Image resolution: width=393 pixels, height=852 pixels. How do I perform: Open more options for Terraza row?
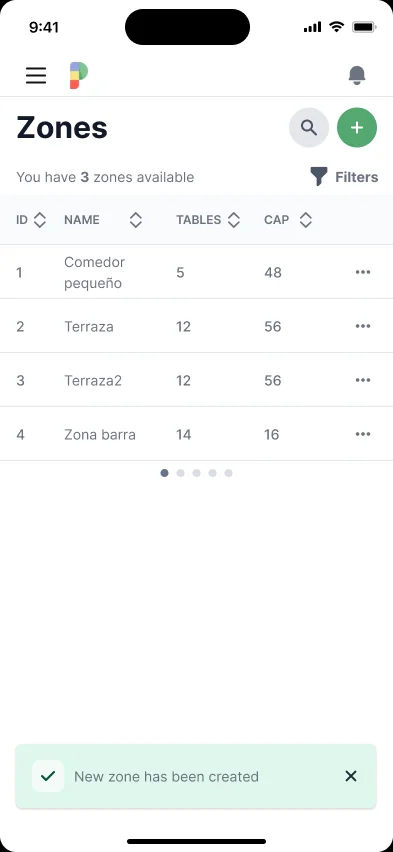363,326
